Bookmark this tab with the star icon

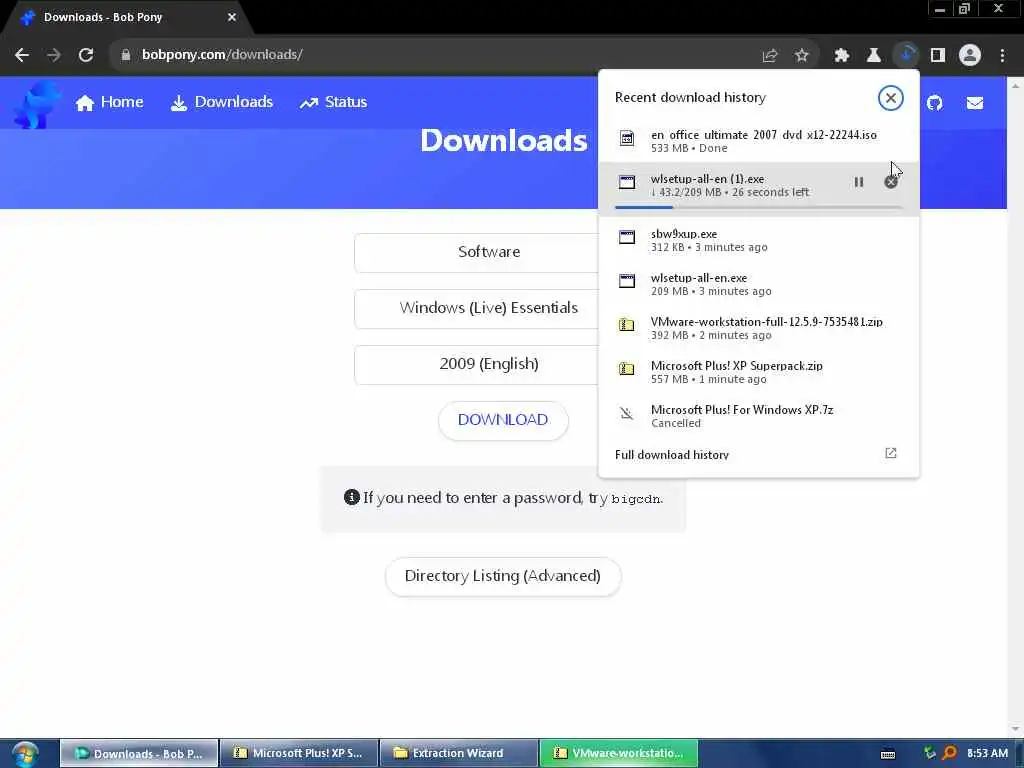click(x=802, y=56)
